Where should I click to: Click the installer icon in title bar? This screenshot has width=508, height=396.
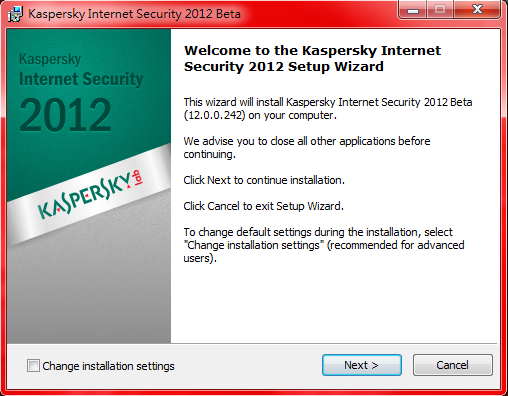coord(15,14)
